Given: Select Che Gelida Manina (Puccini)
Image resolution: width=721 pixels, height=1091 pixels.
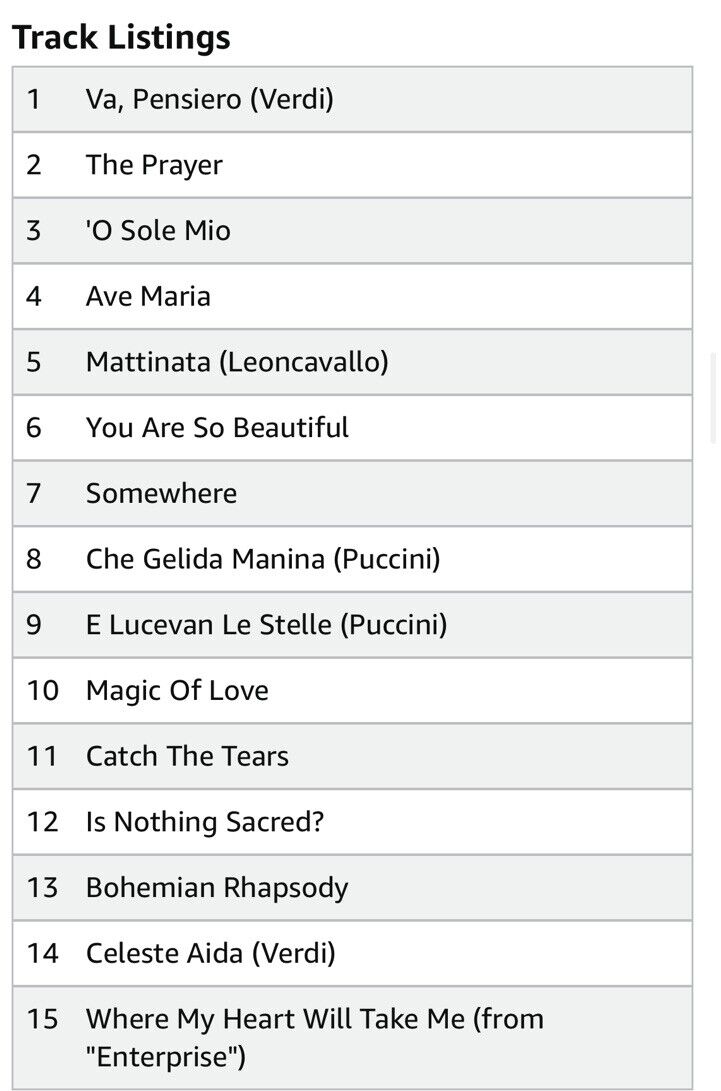Looking at the screenshot, I should pyautogui.click(x=352, y=559).
